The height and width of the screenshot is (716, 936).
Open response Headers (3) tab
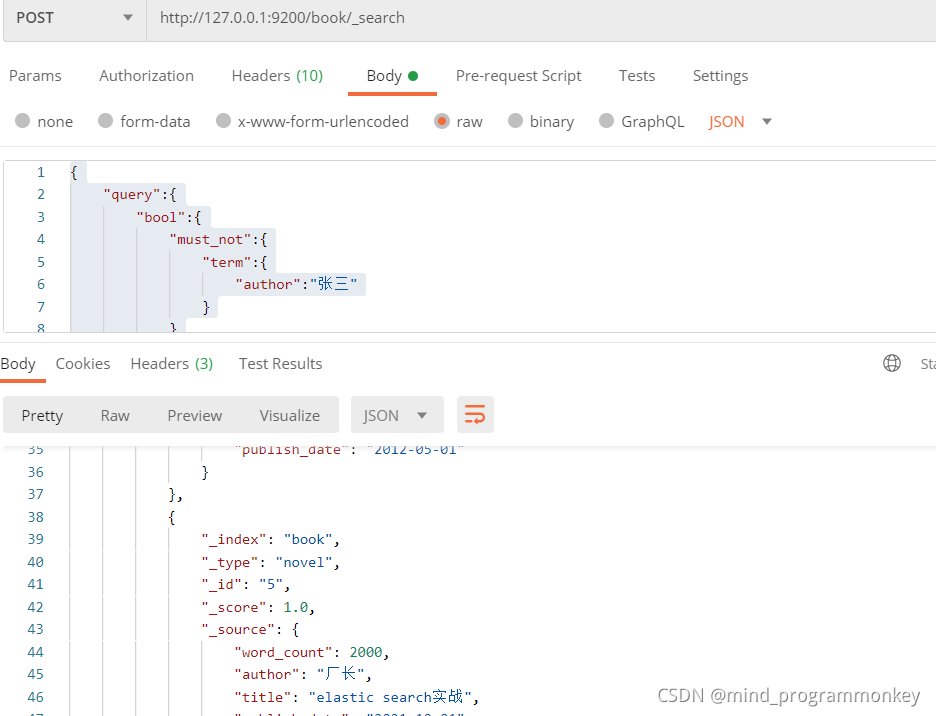171,364
